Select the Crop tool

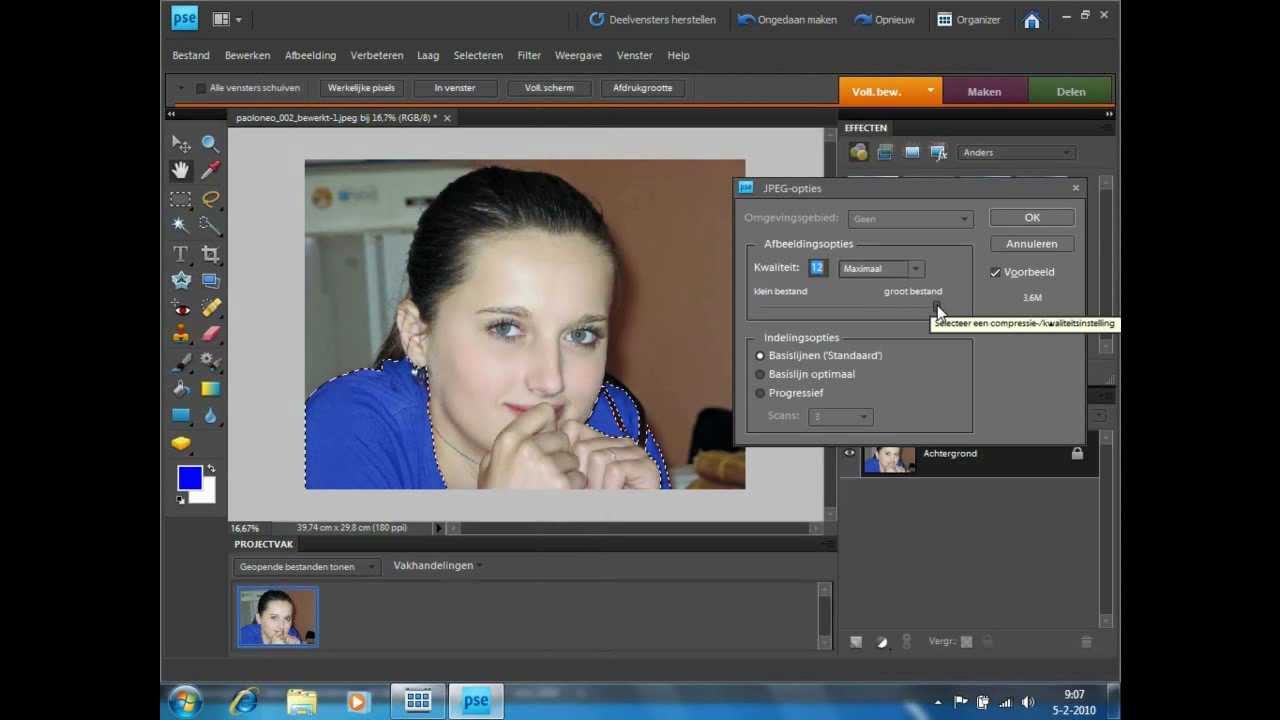click(x=210, y=253)
